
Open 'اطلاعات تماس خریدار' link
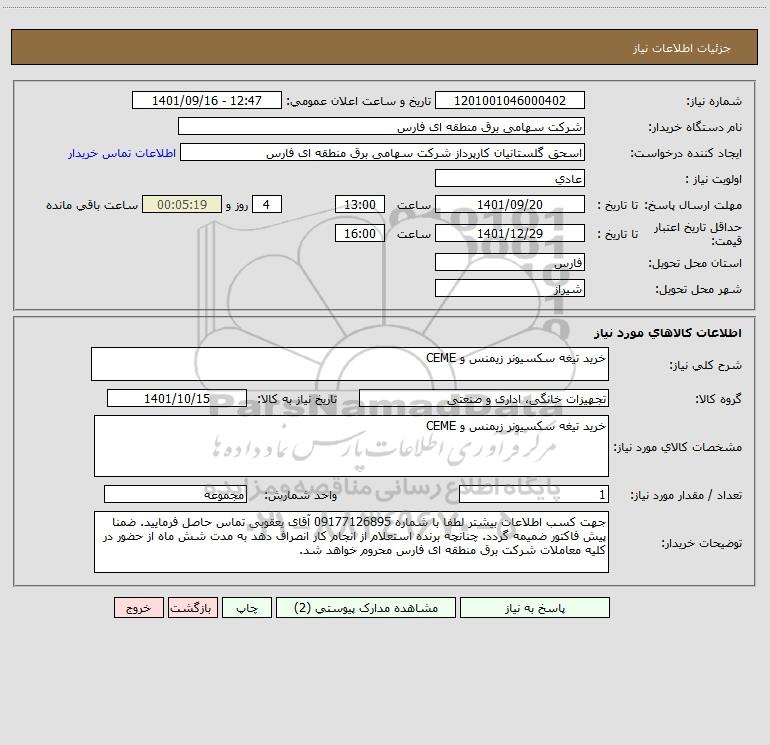pos(122,153)
